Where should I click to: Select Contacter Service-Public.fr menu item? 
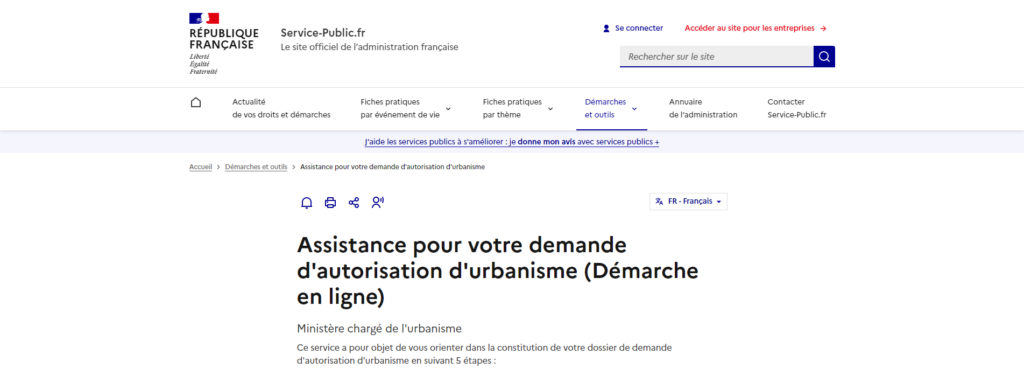pos(797,108)
